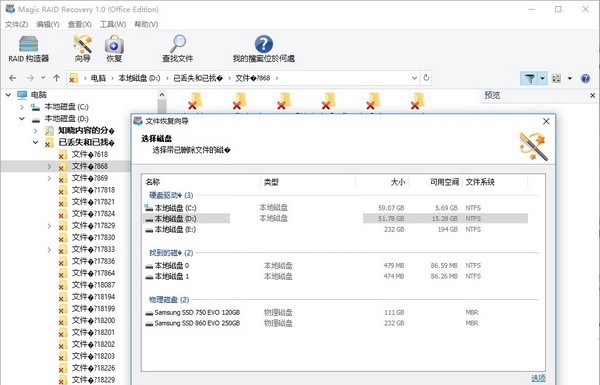Toggle the filter funnel button
This screenshot has width=600, height=385.
point(530,78)
